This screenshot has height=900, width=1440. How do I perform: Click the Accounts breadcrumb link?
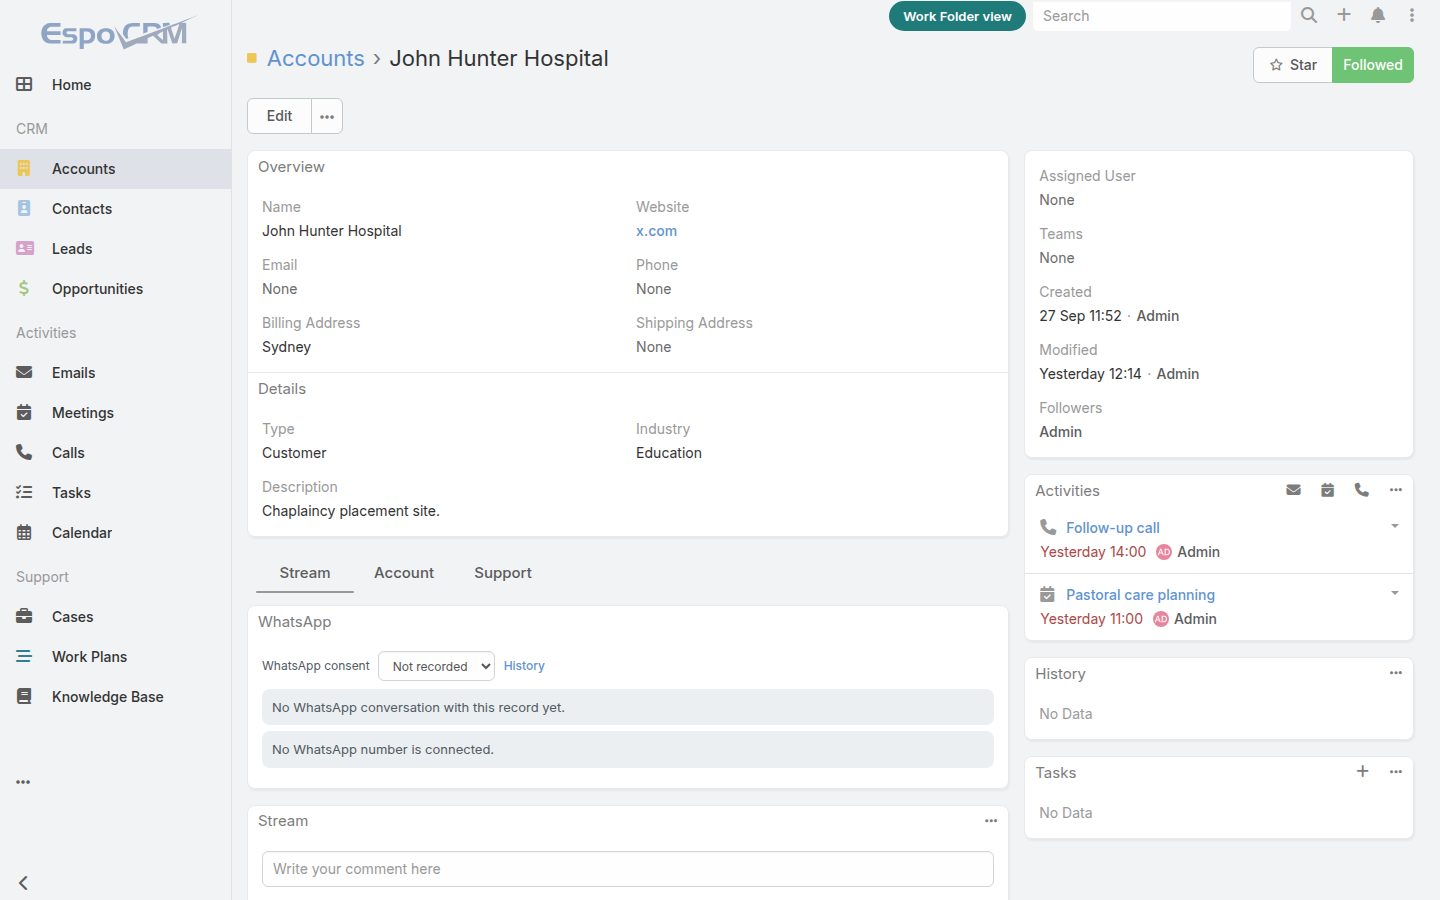[316, 58]
